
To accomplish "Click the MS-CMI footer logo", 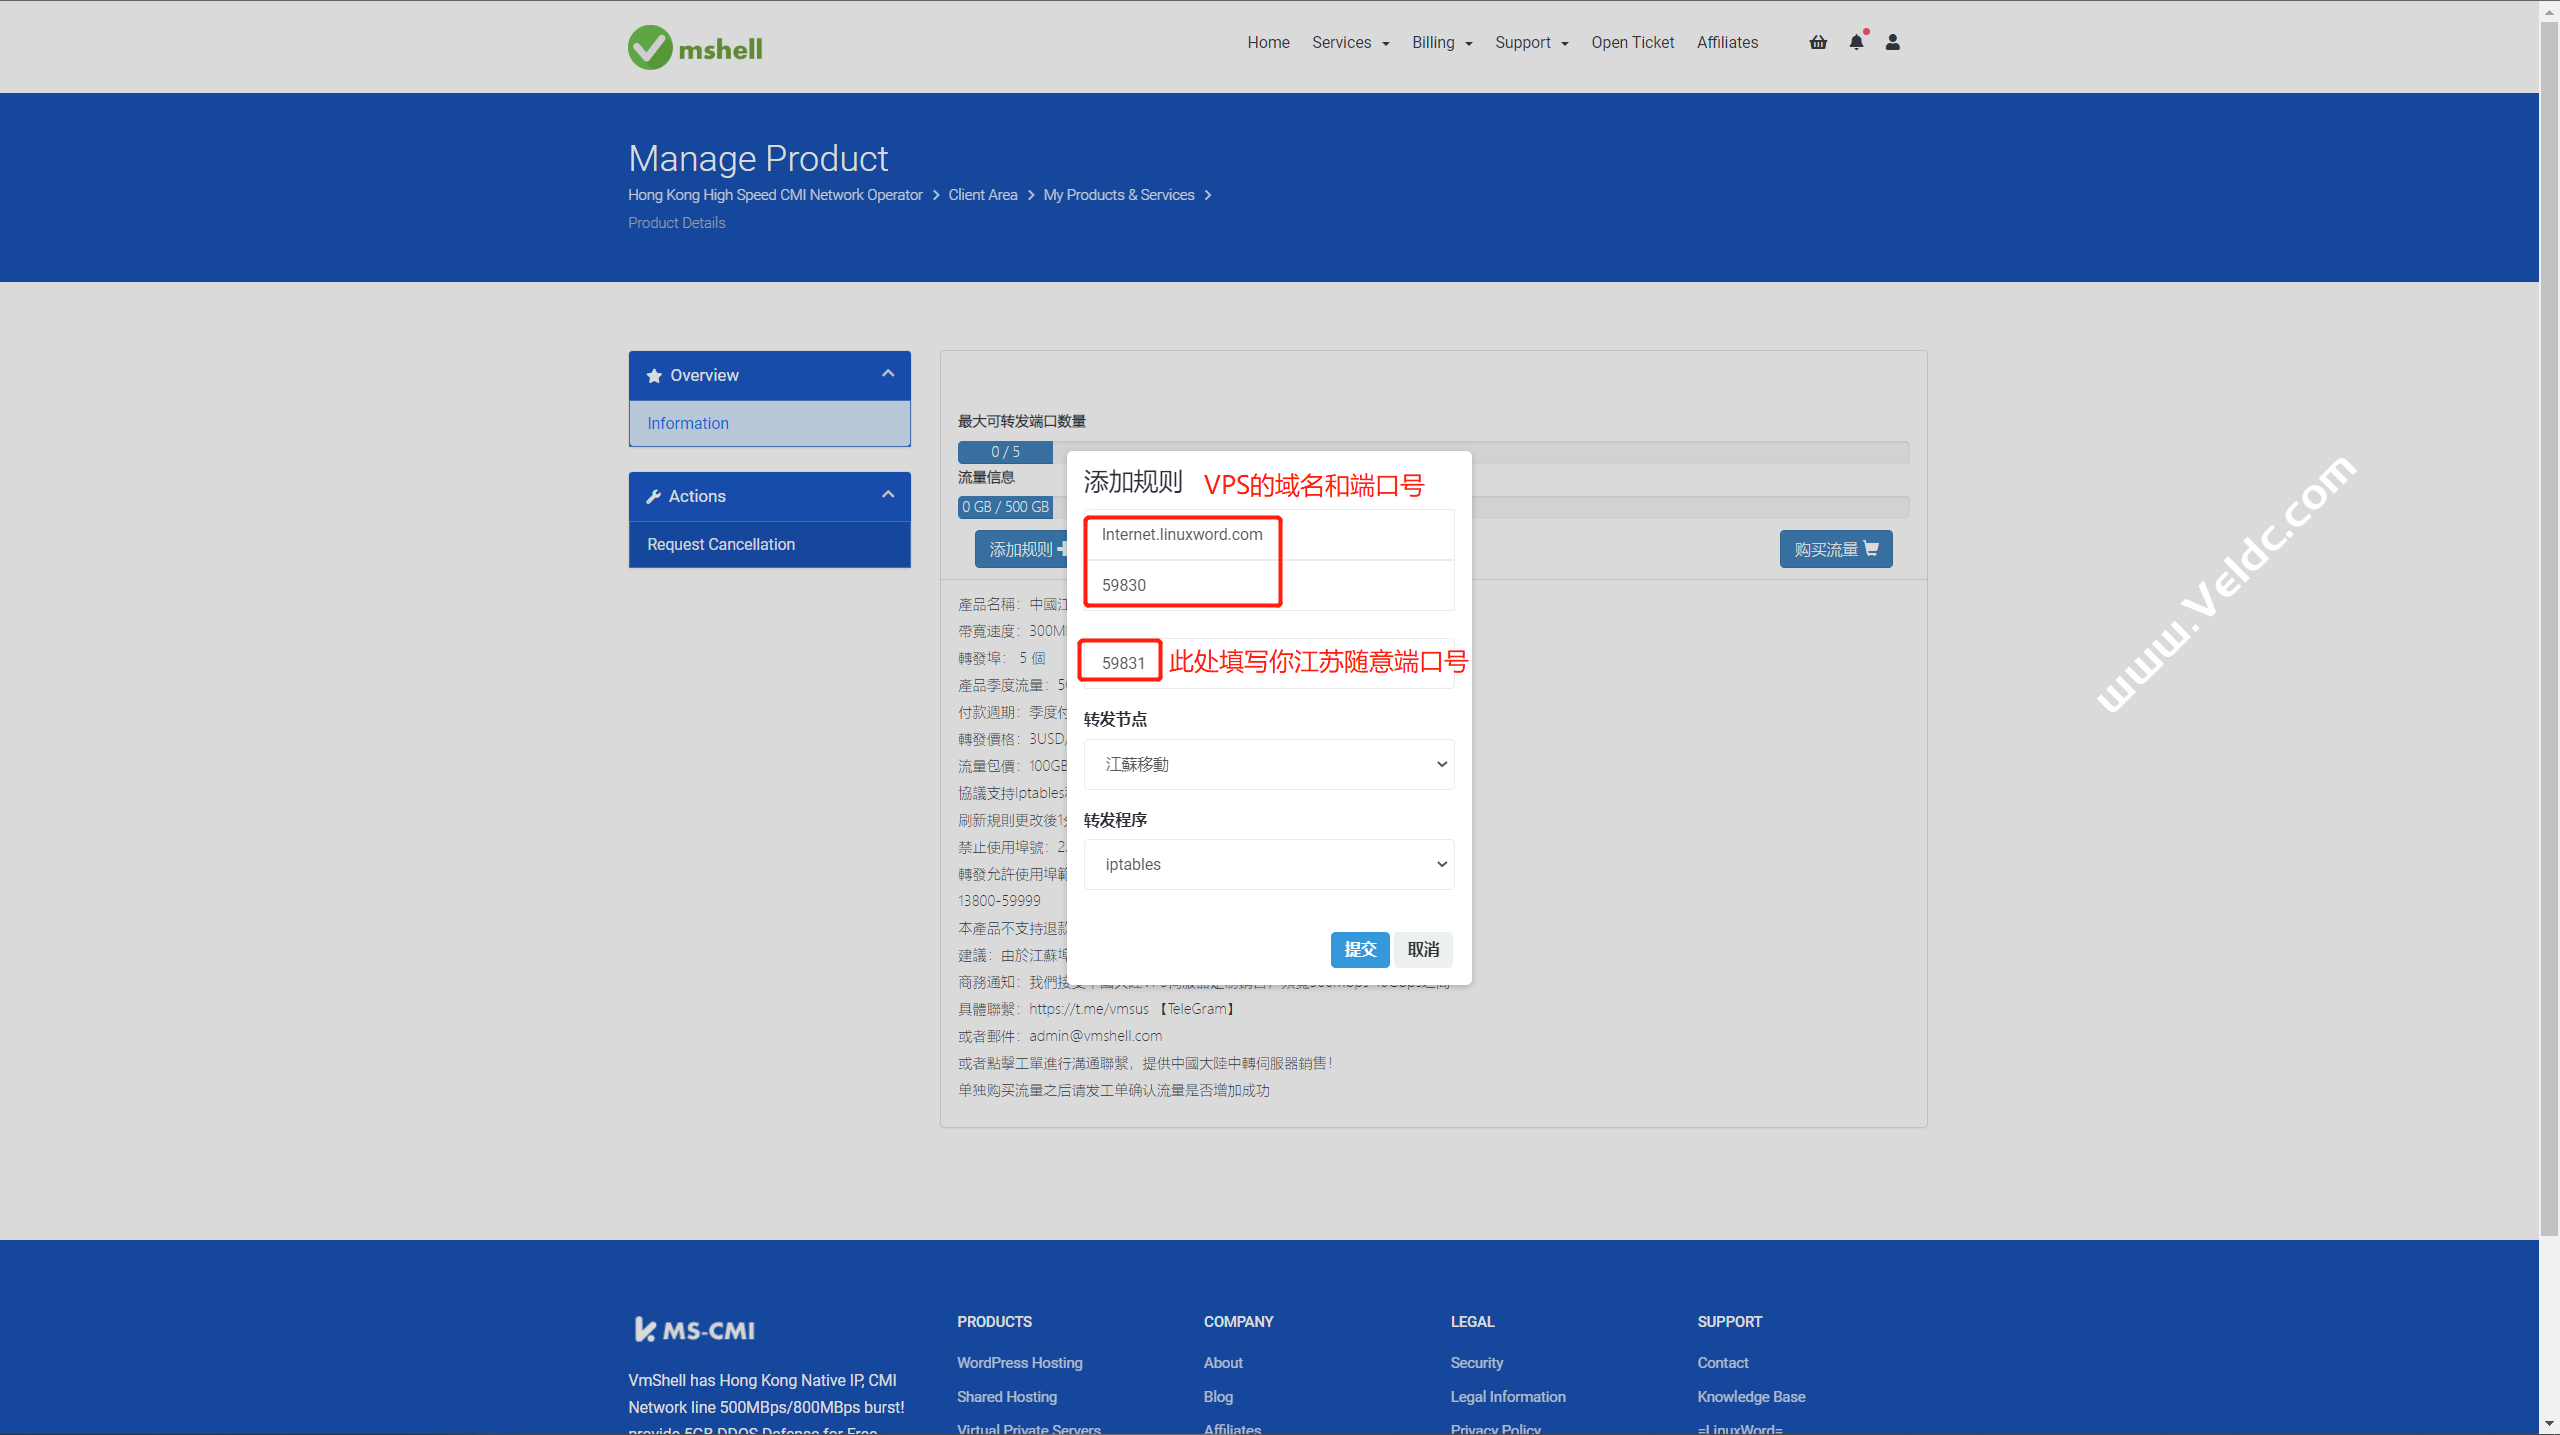I will [695, 1329].
